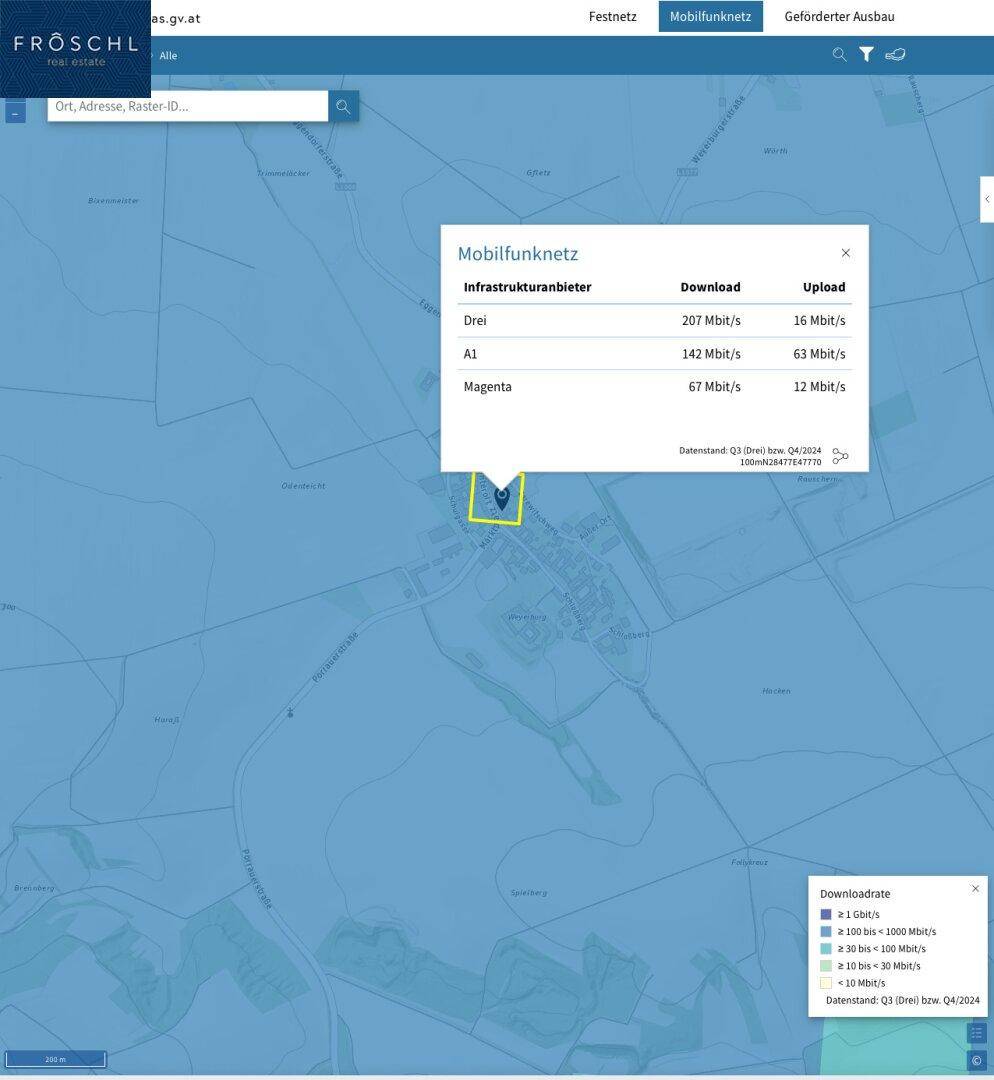
Task: Open the filter funnel icon
Action: pyautogui.click(x=866, y=55)
